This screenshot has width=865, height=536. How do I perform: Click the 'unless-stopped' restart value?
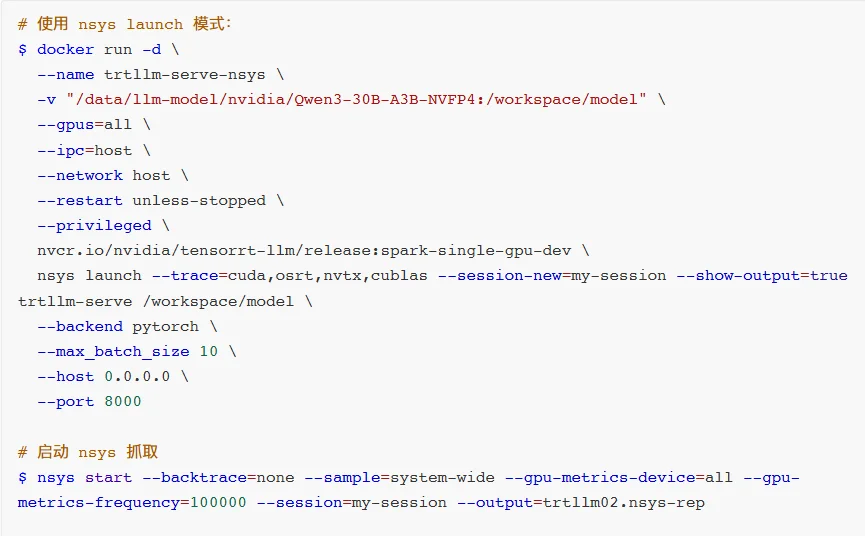coord(199,200)
